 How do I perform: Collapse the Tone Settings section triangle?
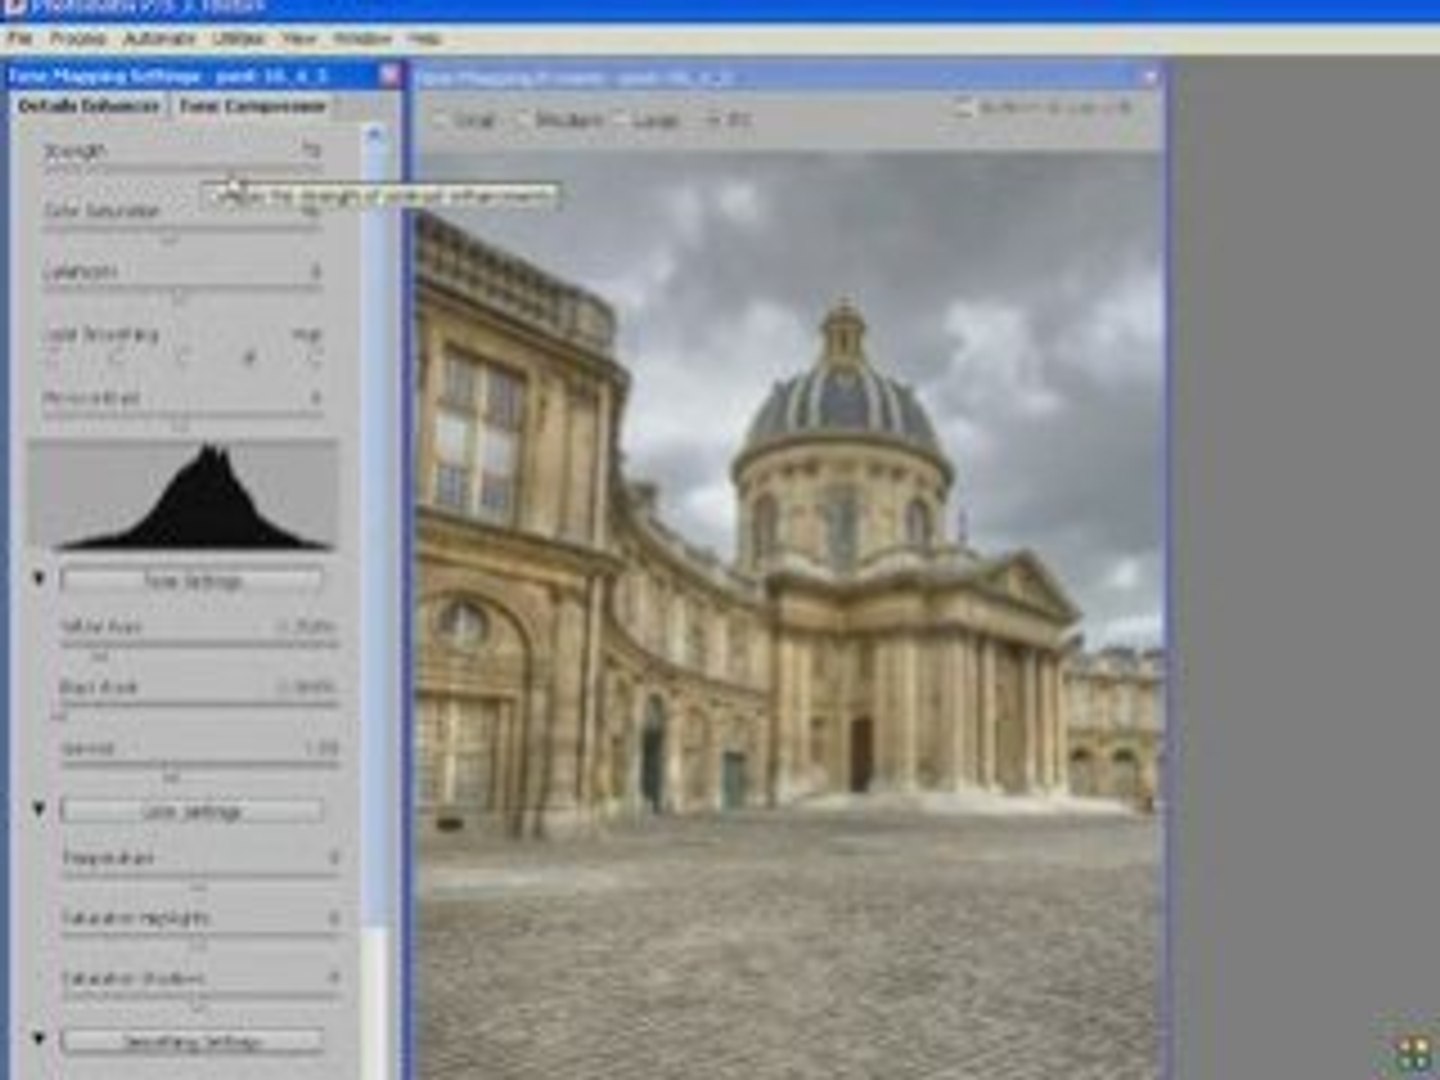(39, 579)
